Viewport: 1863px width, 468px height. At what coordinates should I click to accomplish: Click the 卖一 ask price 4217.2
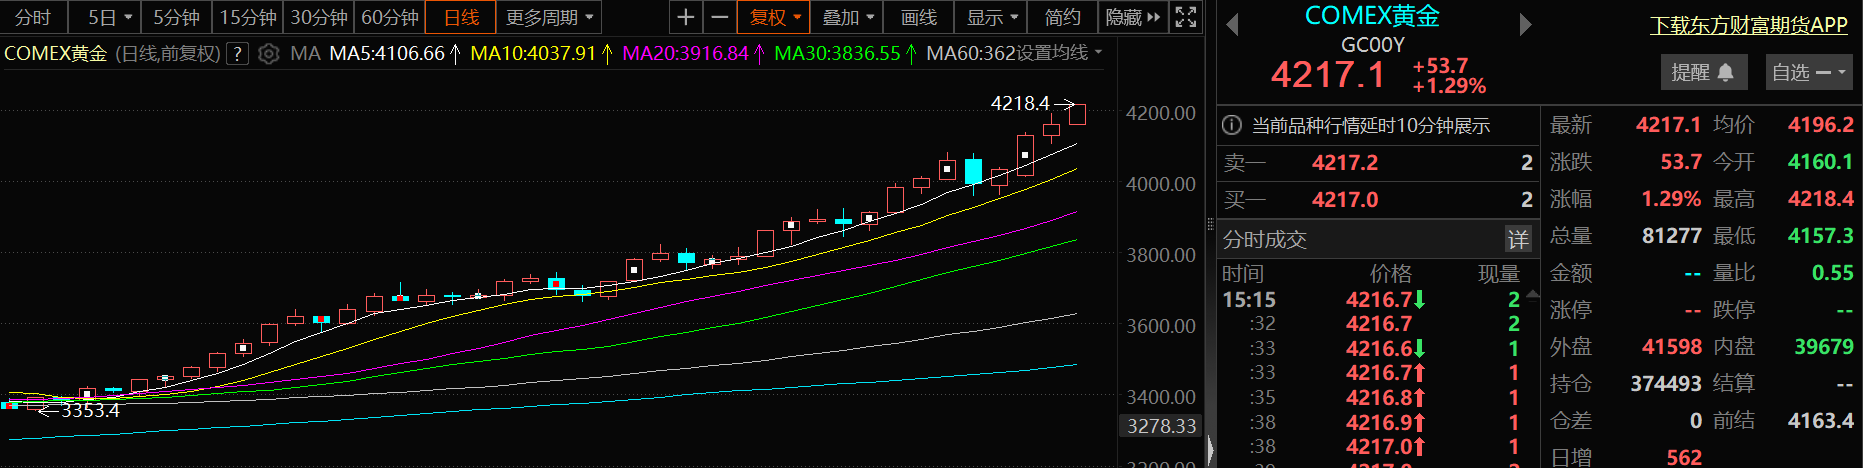pos(1345,162)
